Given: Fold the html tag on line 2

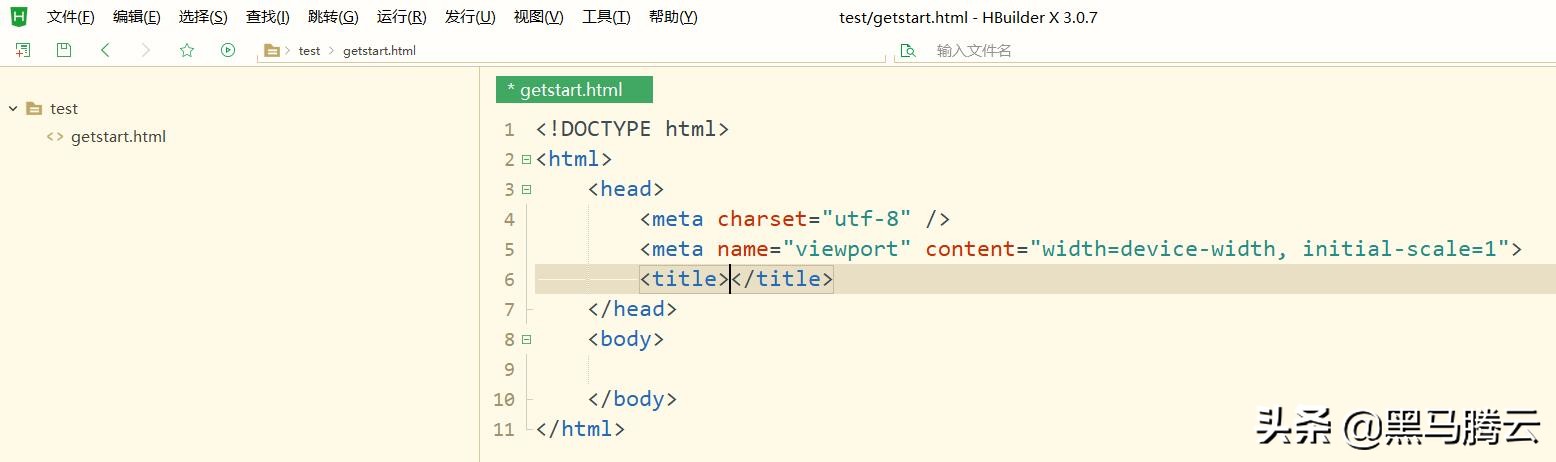Looking at the screenshot, I should pos(526,159).
